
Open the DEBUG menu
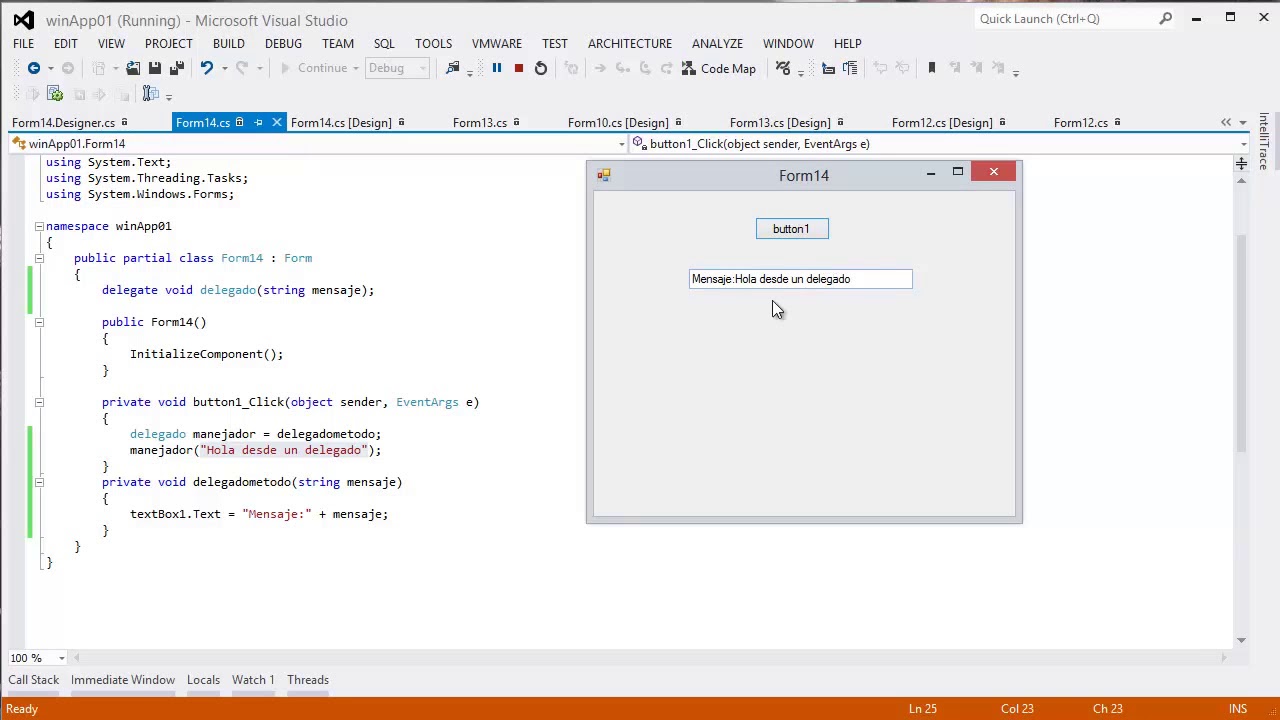coord(283,43)
